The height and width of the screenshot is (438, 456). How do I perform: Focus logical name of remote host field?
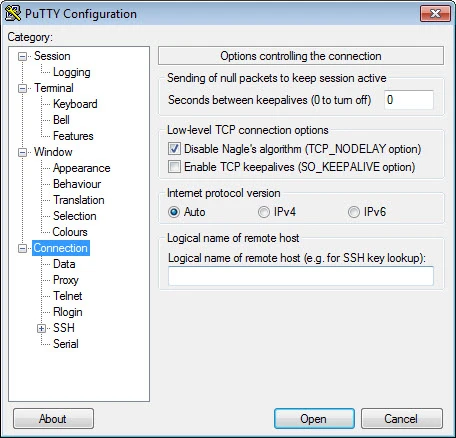pos(301,276)
